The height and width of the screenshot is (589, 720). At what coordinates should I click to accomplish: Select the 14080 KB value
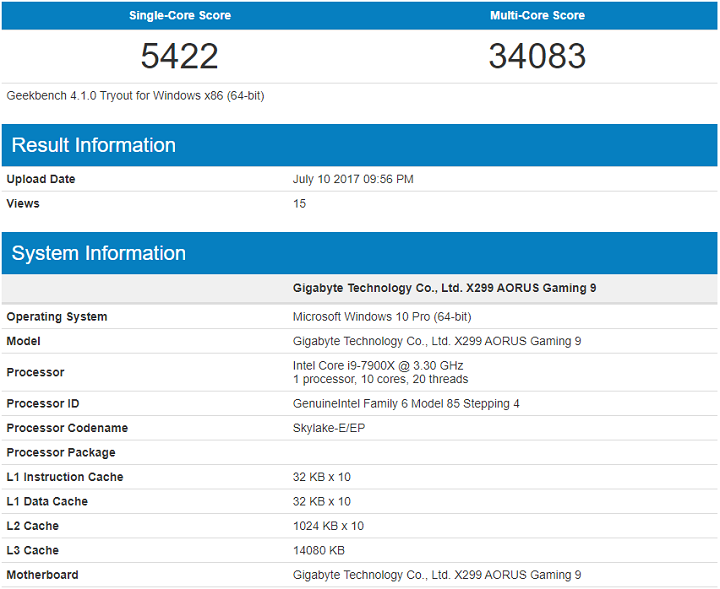tap(319, 550)
